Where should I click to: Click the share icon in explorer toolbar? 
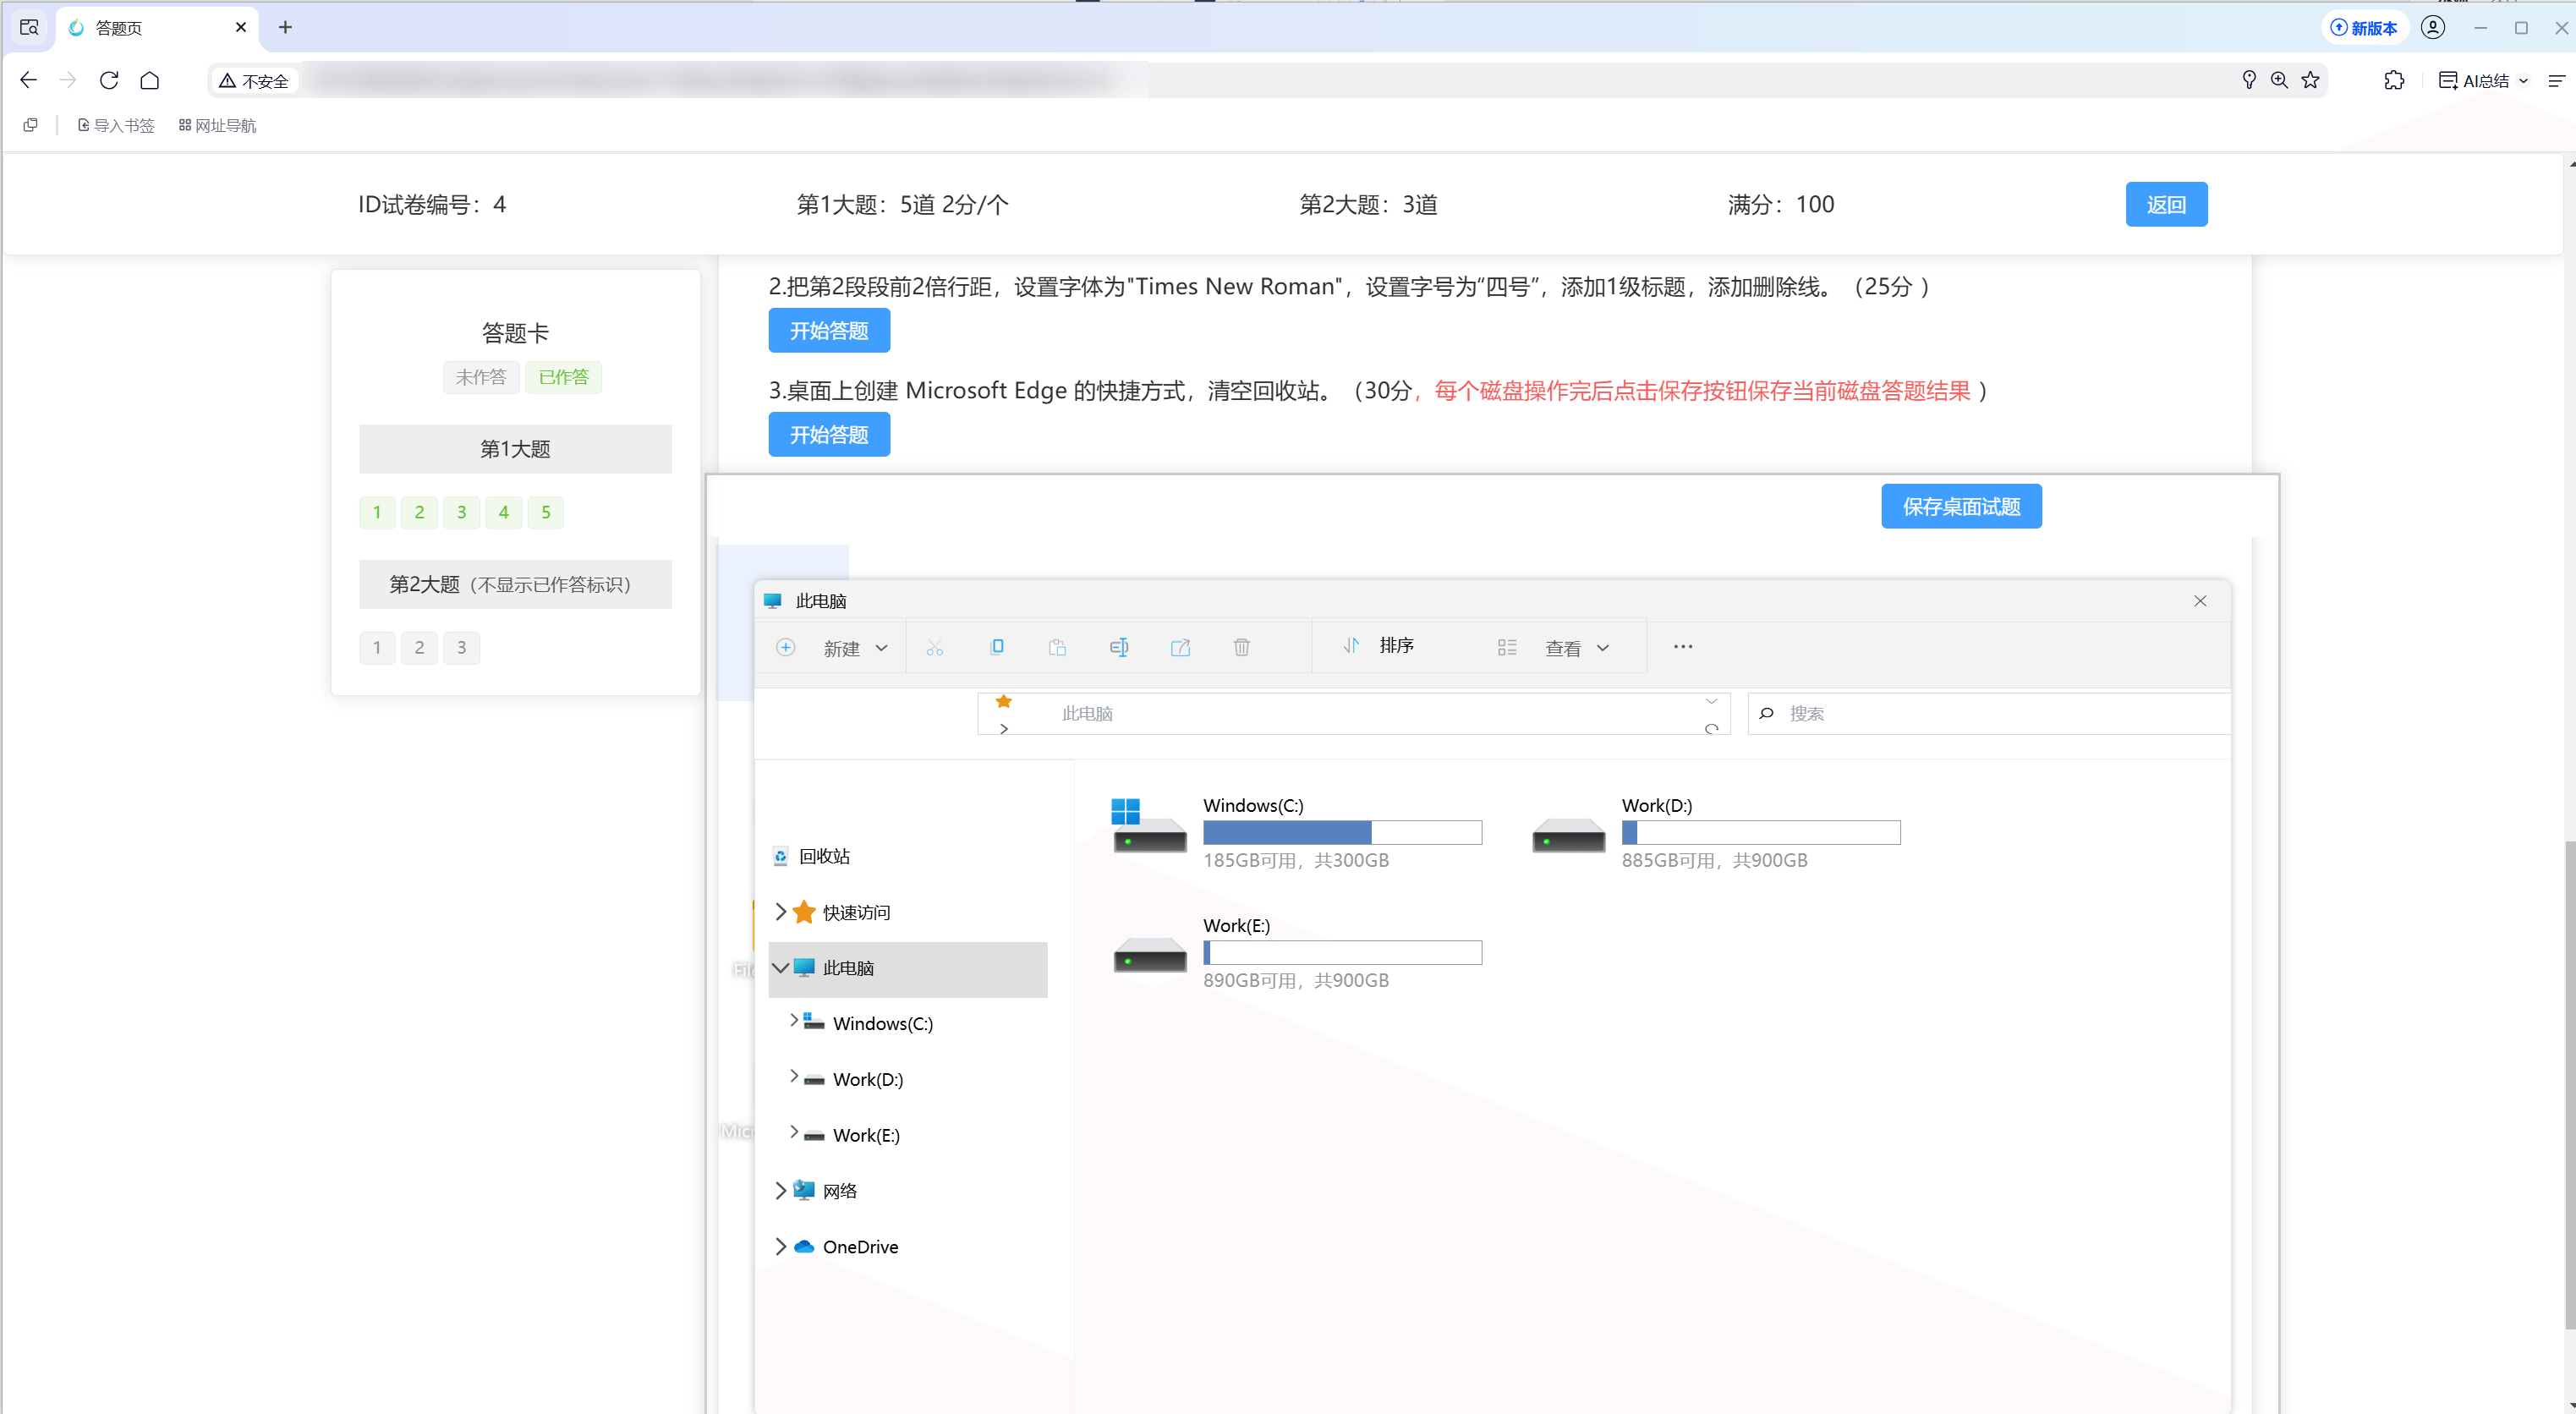pyautogui.click(x=1180, y=648)
